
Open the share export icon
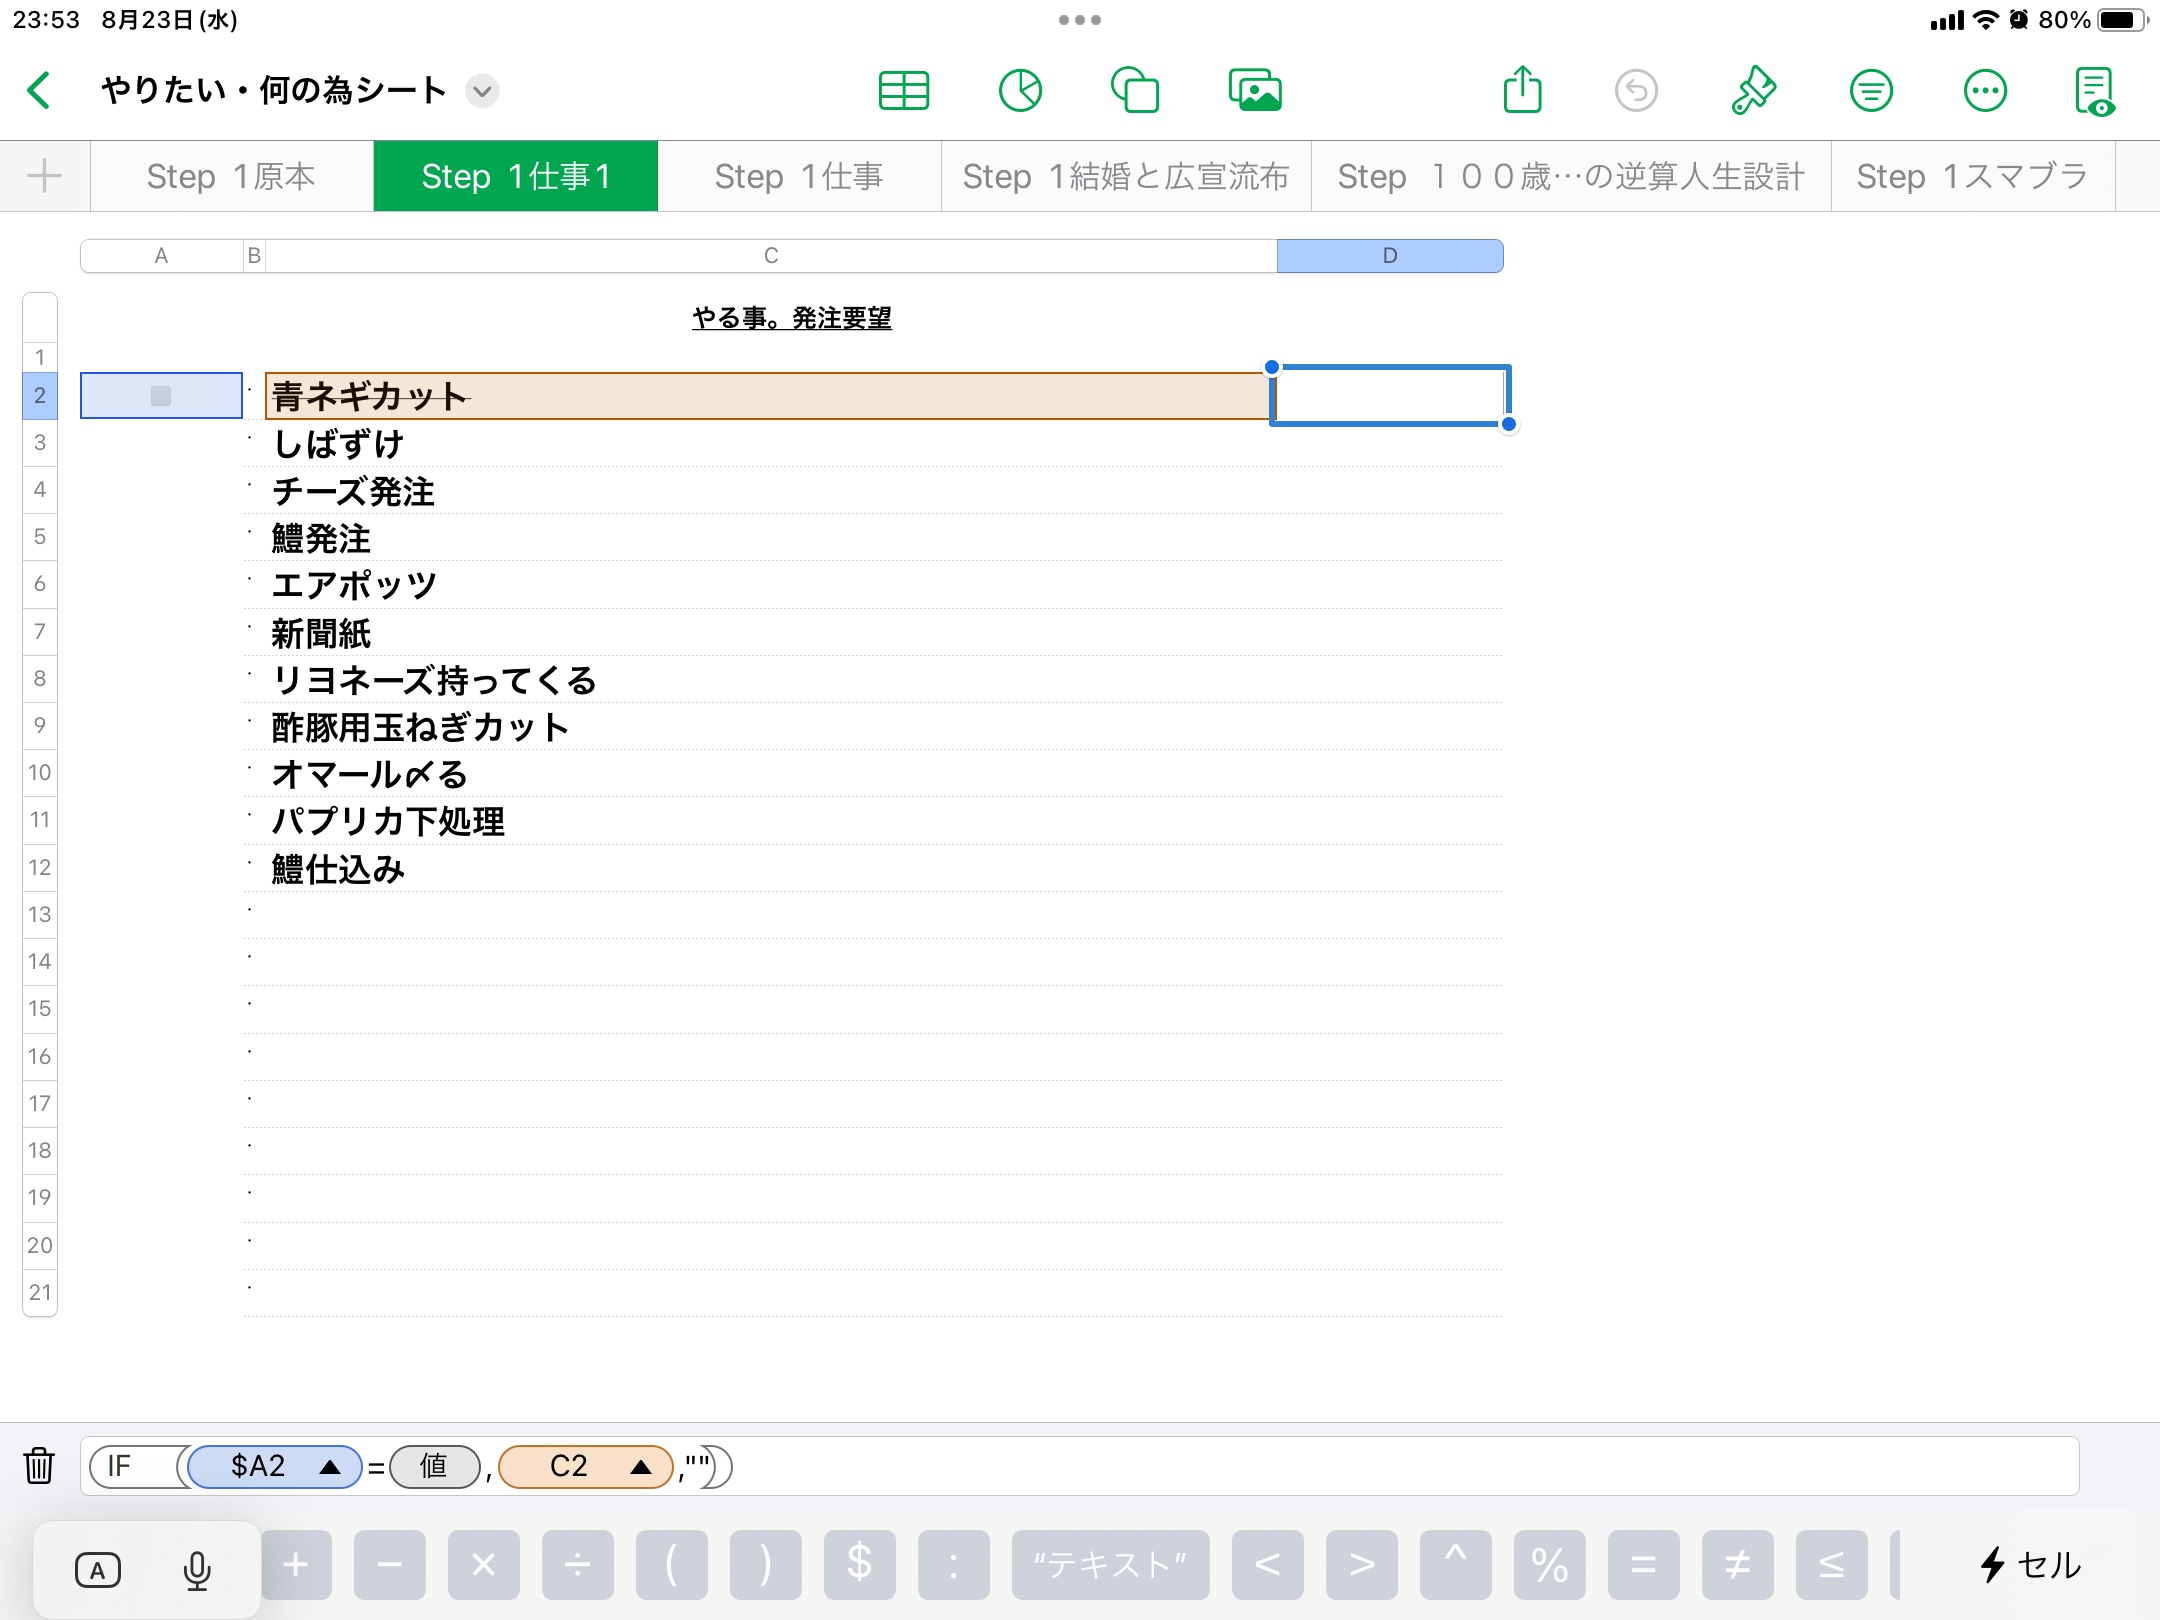[x=1522, y=91]
